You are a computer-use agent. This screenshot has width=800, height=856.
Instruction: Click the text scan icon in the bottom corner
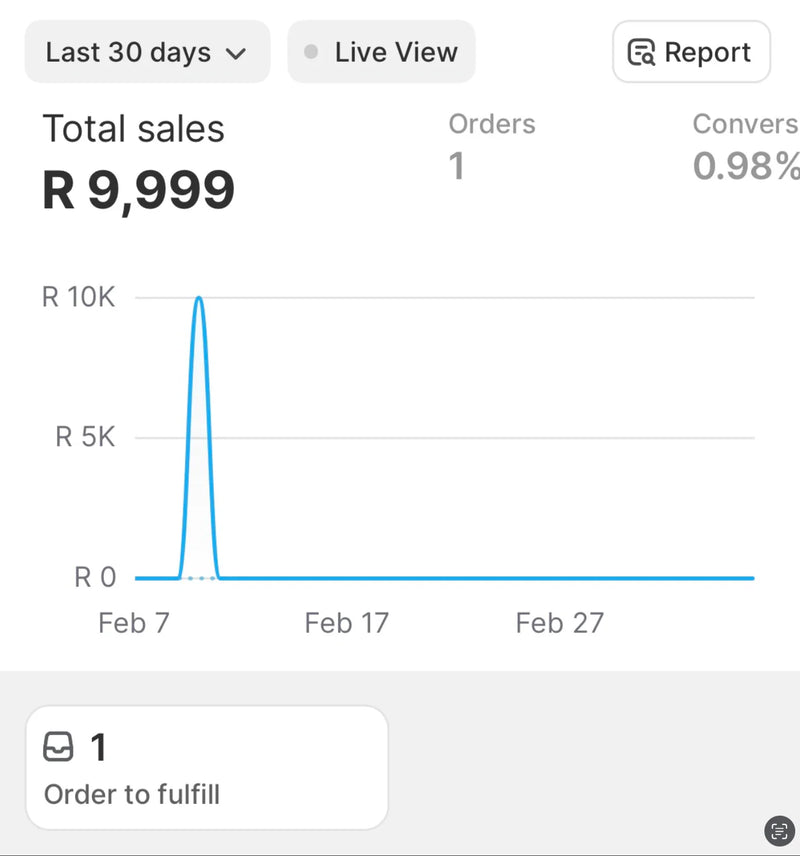tap(779, 830)
